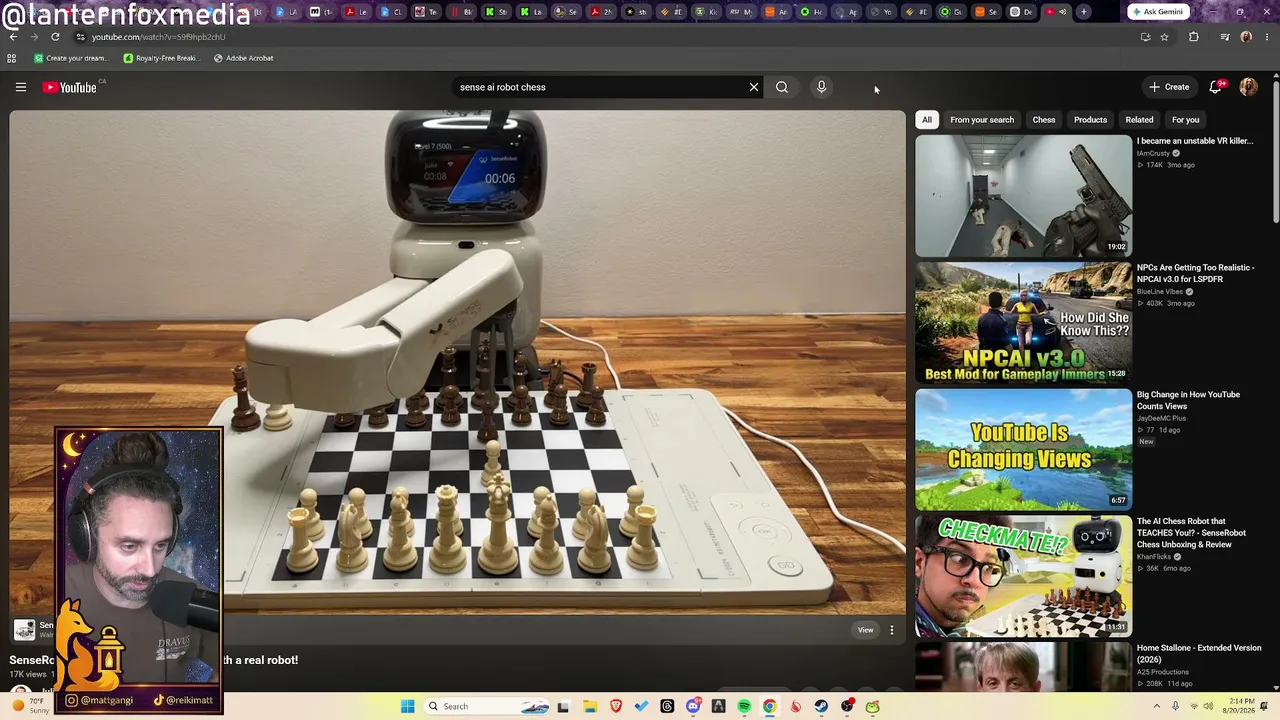Click the View button under the video

[x=866, y=630]
